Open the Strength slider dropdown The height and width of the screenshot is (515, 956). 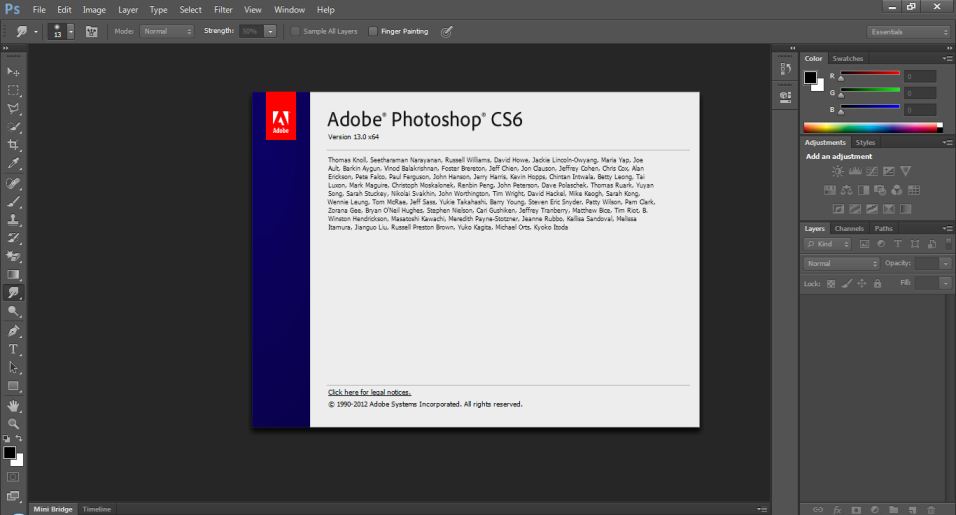point(270,31)
